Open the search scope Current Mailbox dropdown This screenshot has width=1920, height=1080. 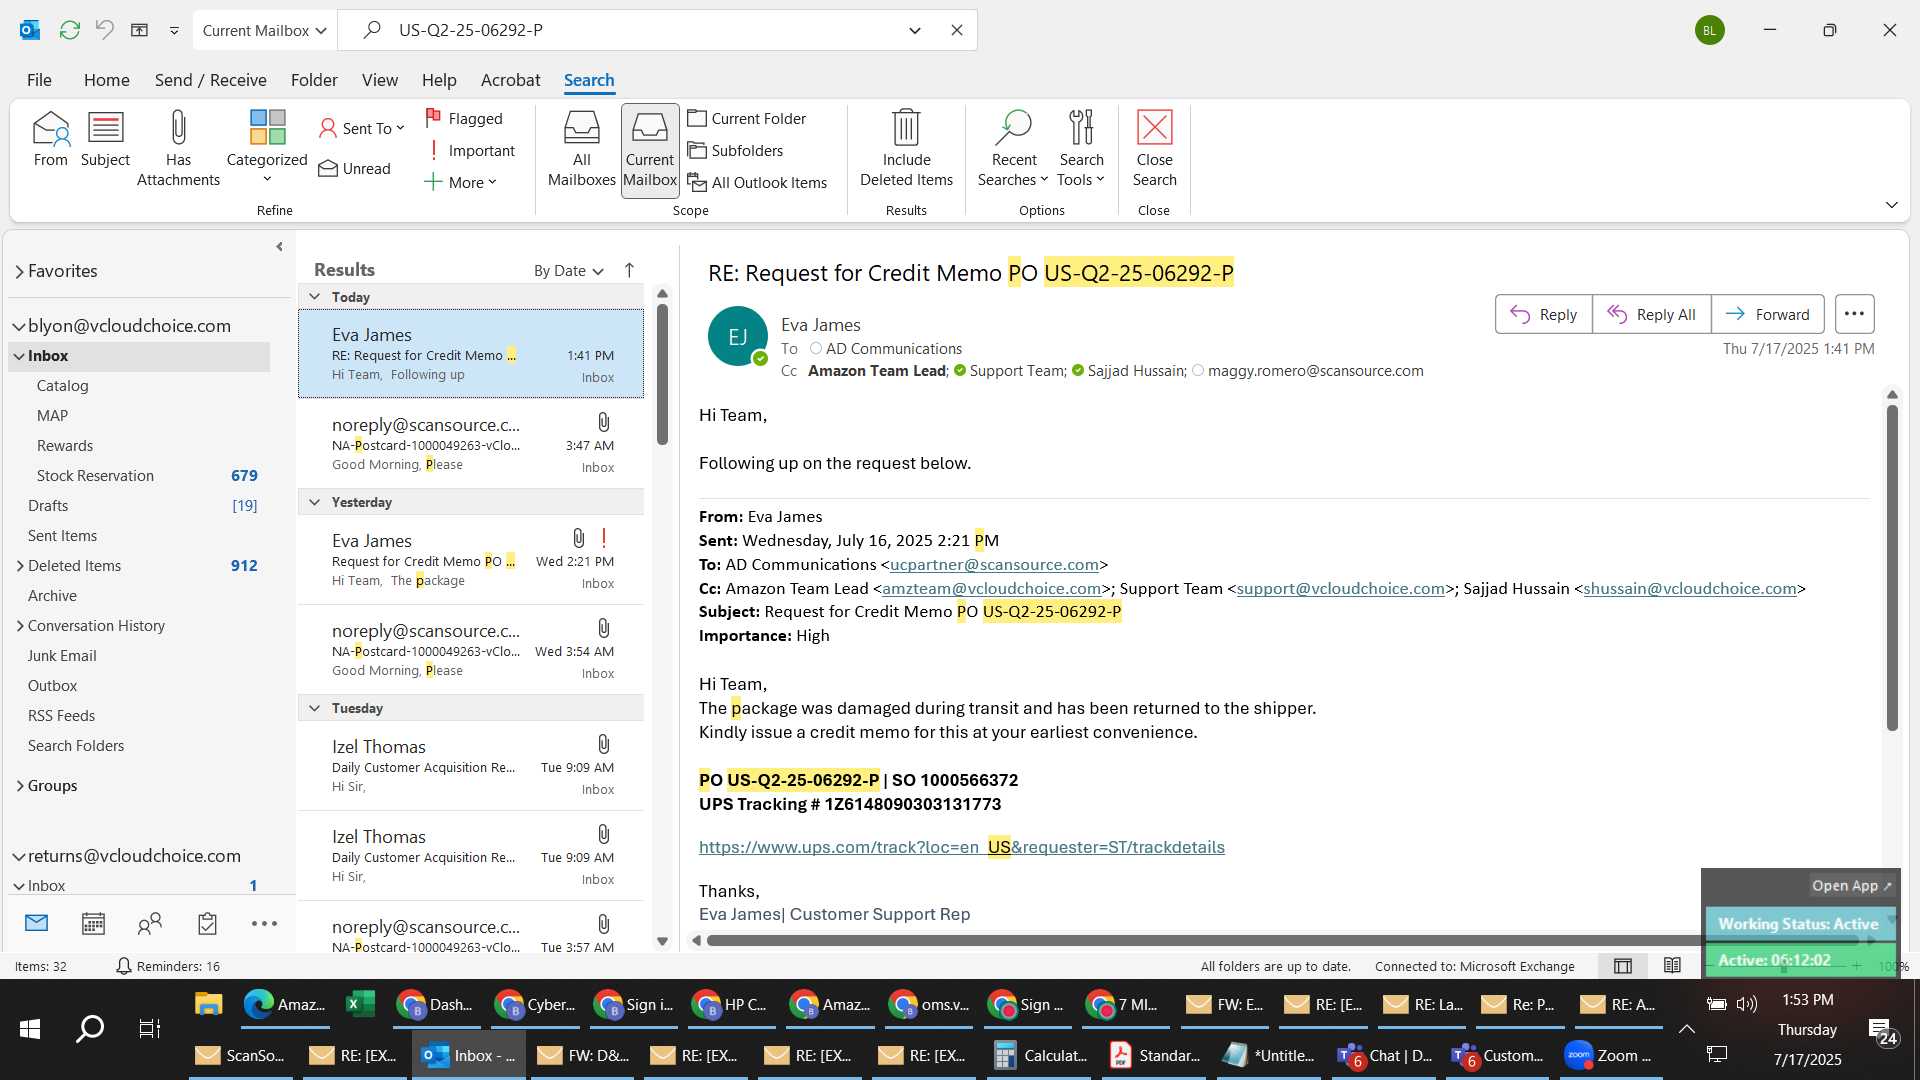click(x=265, y=30)
